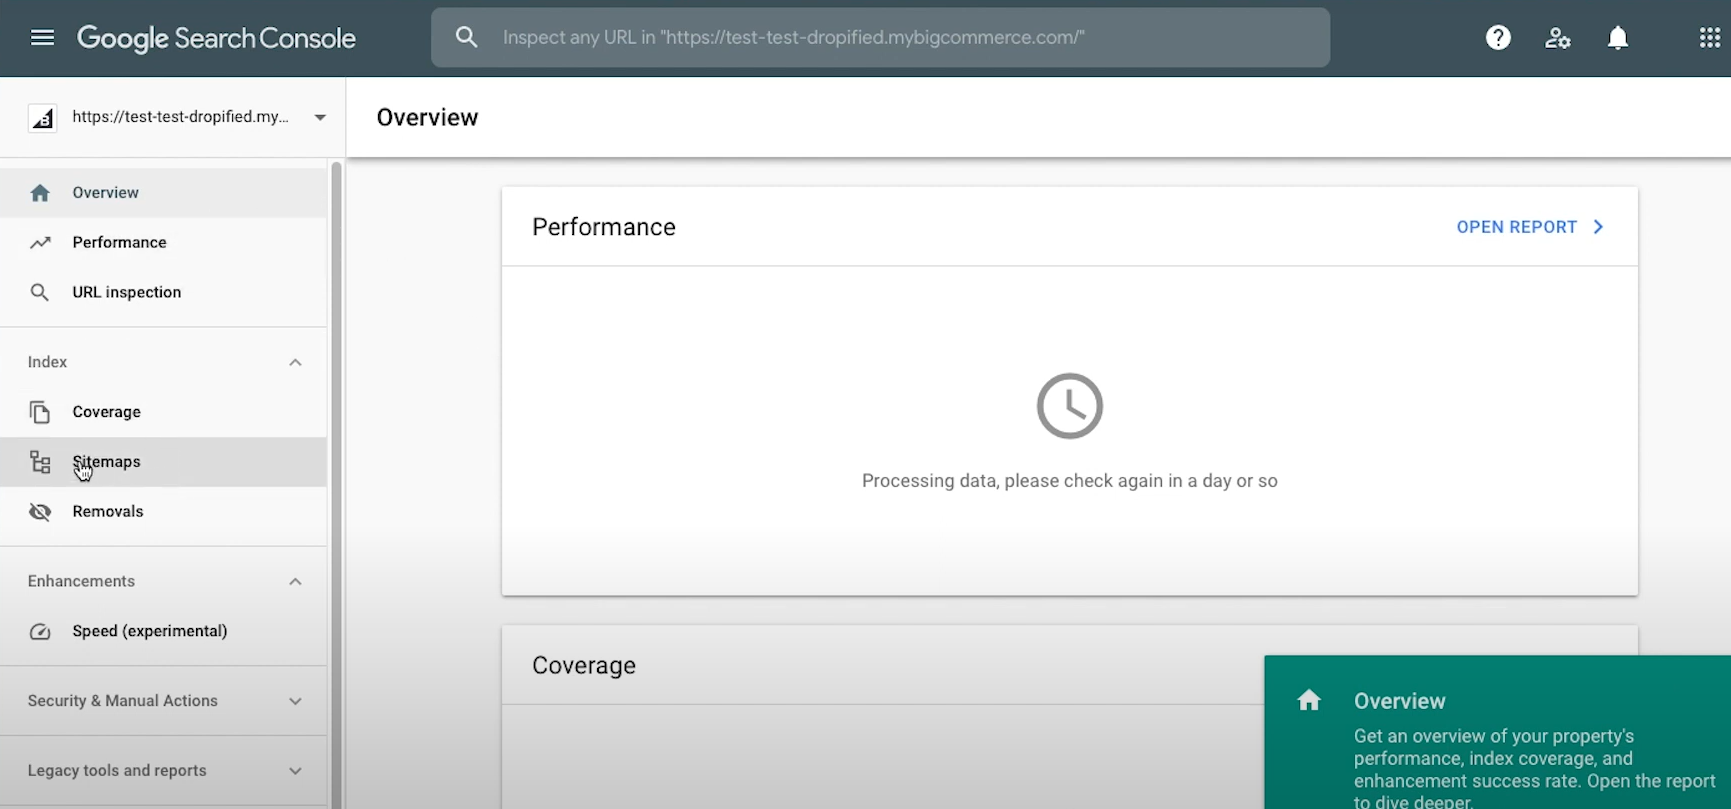Click the Speed gauge icon
The height and width of the screenshot is (809, 1731).
pos(40,632)
